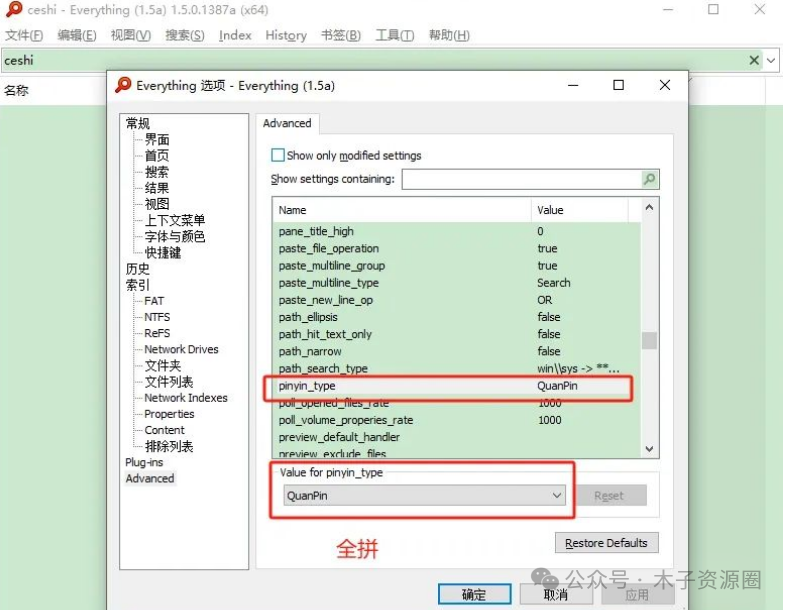Clear the ceshi search with the X icon
Viewport: 786px width, 610px height.
[753, 60]
